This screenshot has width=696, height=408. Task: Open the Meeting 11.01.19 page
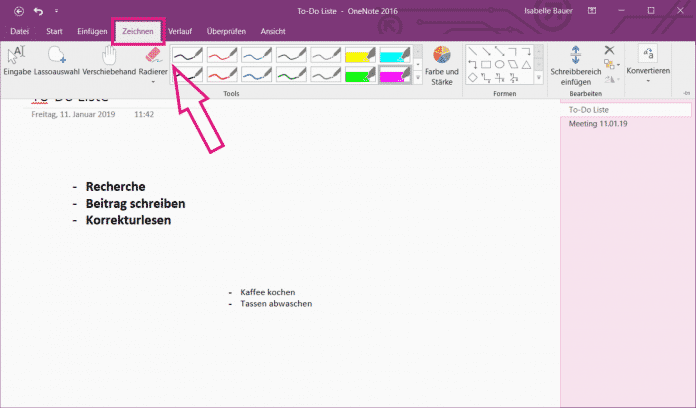click(596, 125)
